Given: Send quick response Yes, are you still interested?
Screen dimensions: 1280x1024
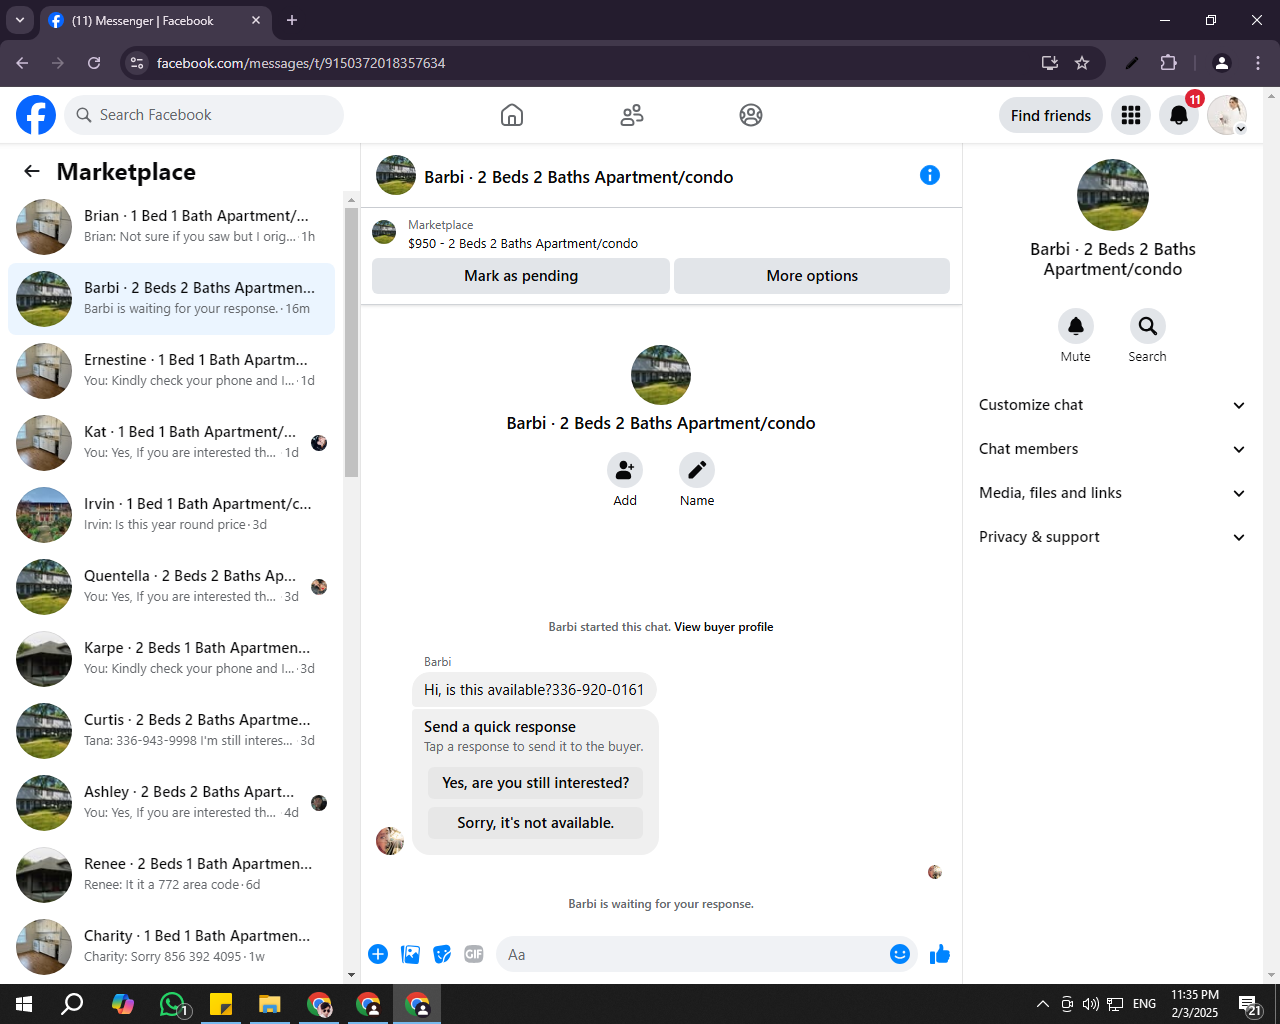Looking at the screenshot, I should (x=536, y=783).
